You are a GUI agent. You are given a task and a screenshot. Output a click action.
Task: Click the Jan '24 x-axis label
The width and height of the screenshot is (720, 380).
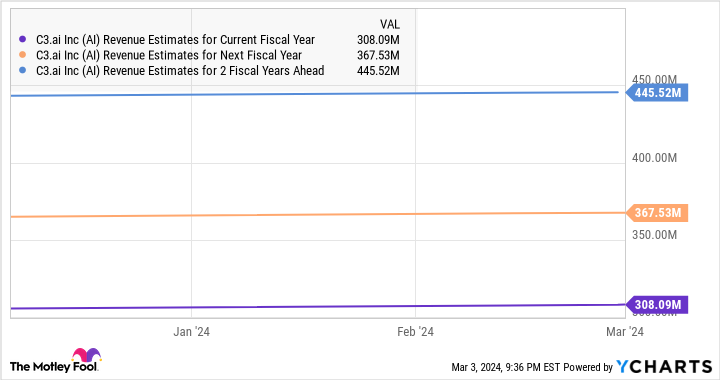191,332
